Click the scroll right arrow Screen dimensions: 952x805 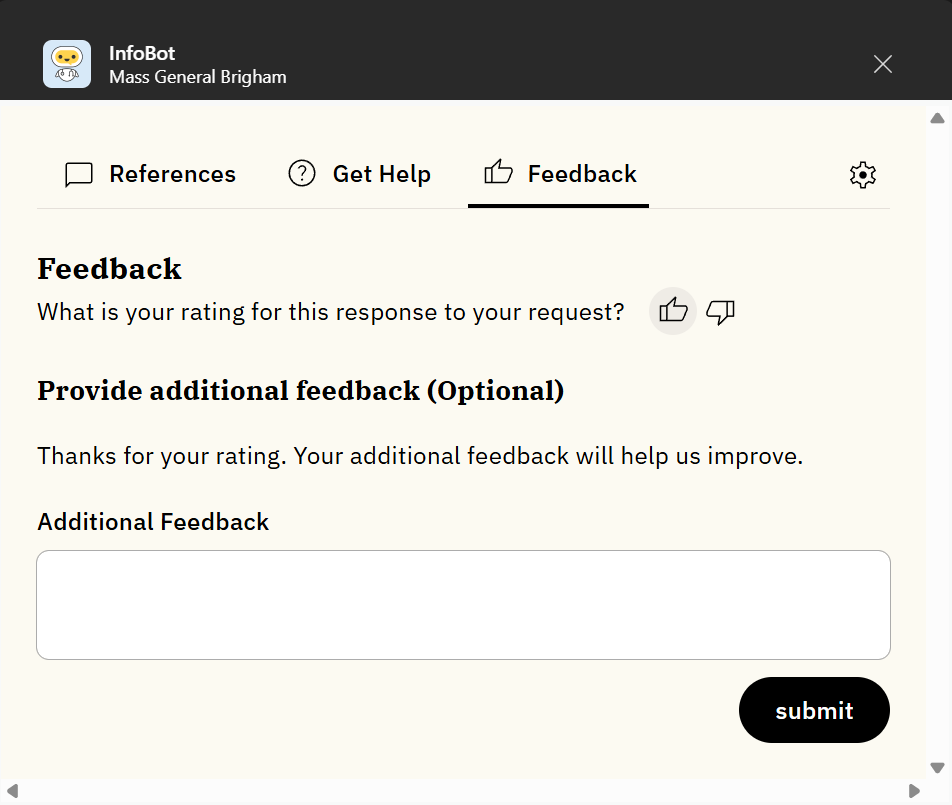point(913,791)
